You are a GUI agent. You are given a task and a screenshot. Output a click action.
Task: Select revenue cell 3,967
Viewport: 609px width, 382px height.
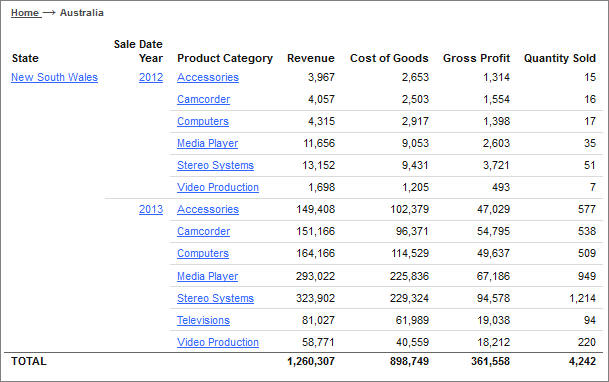[x=321, y=77]
